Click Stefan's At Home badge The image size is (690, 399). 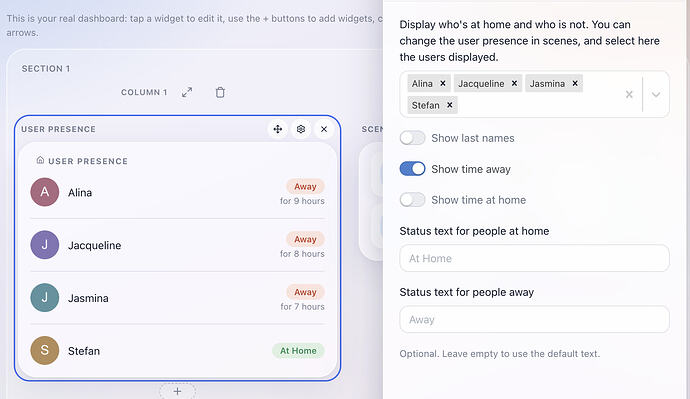[x=298, y=351]
